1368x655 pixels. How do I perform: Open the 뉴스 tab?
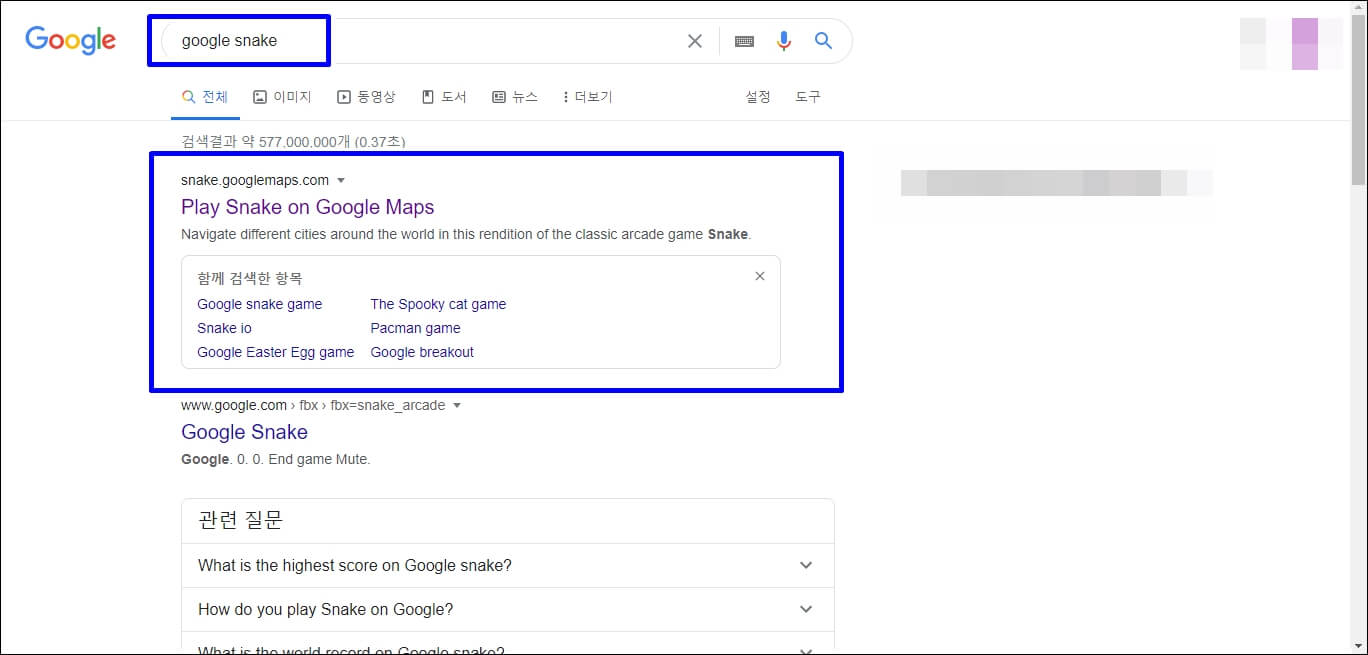515,97
